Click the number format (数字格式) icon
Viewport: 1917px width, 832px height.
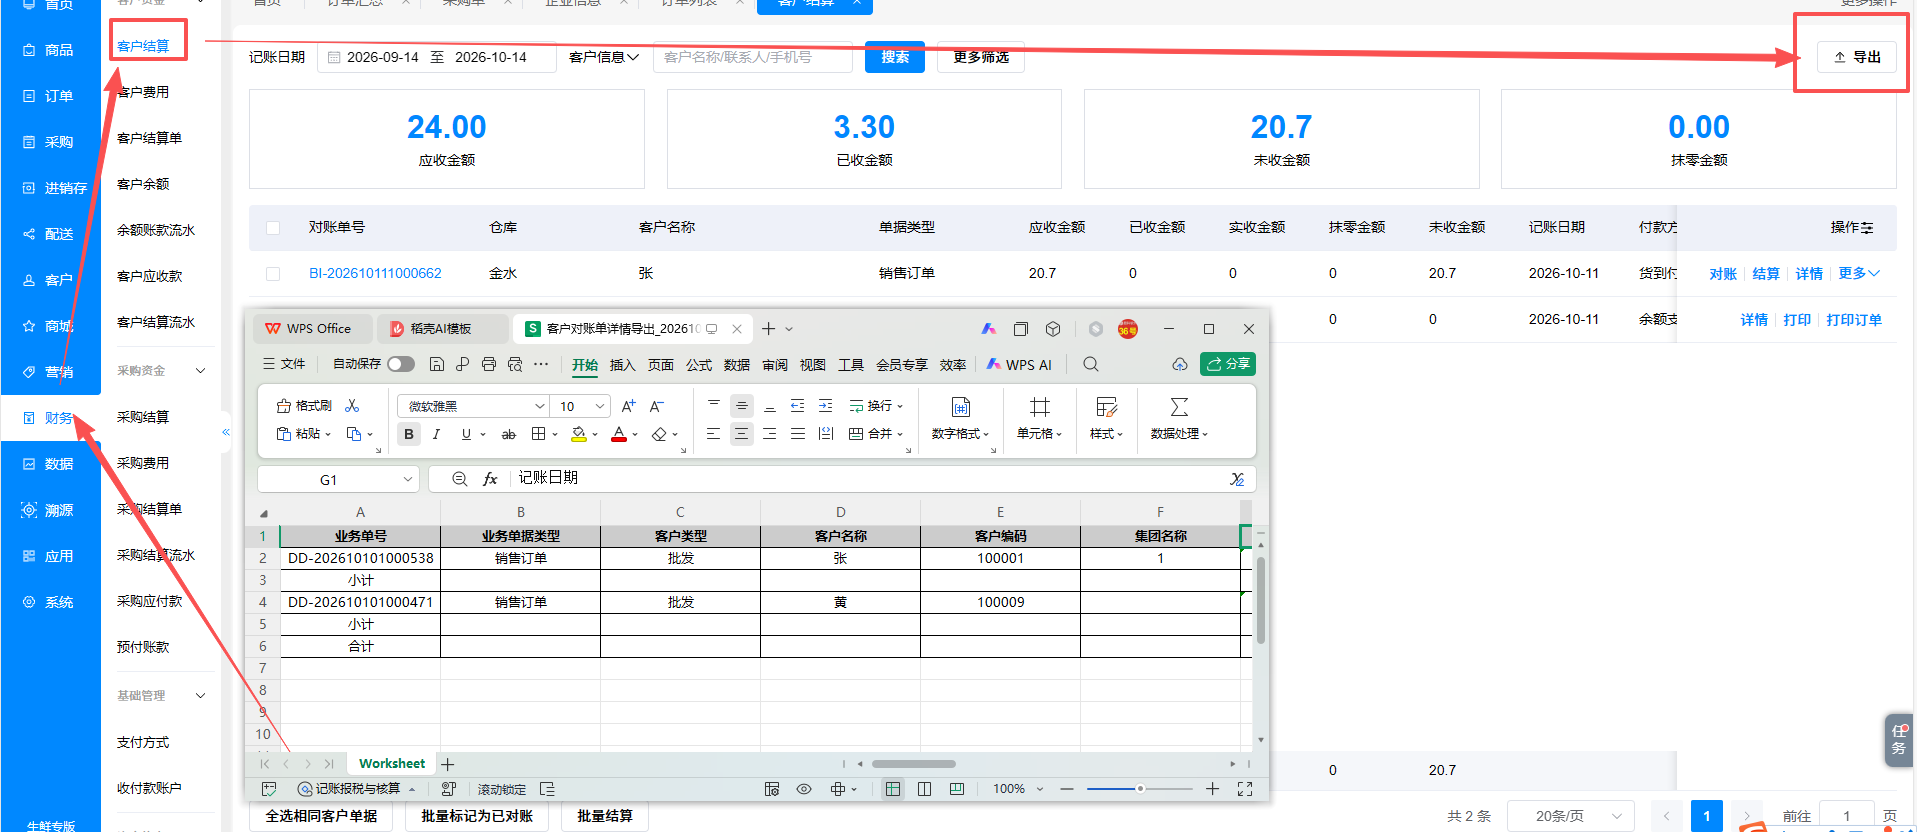[960, 407]
